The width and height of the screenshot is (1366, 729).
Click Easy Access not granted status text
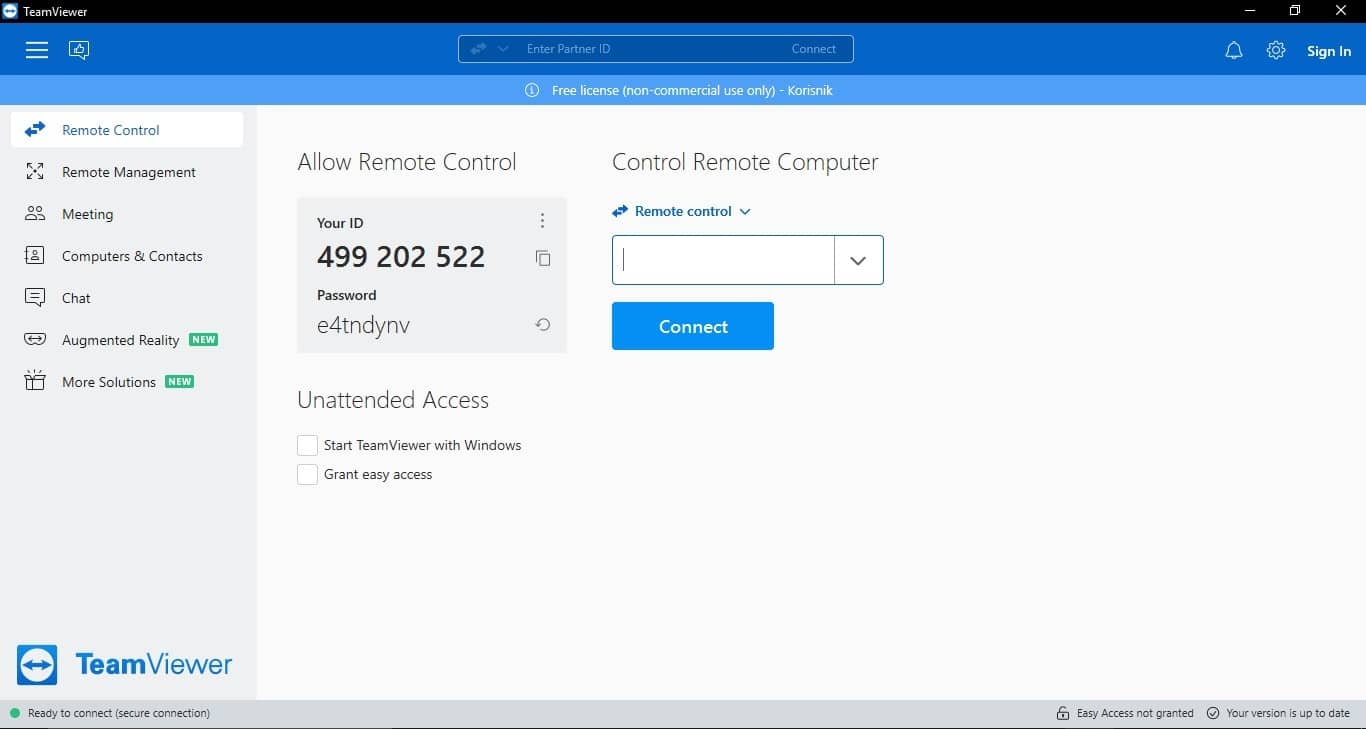[x=1135, y=713]
